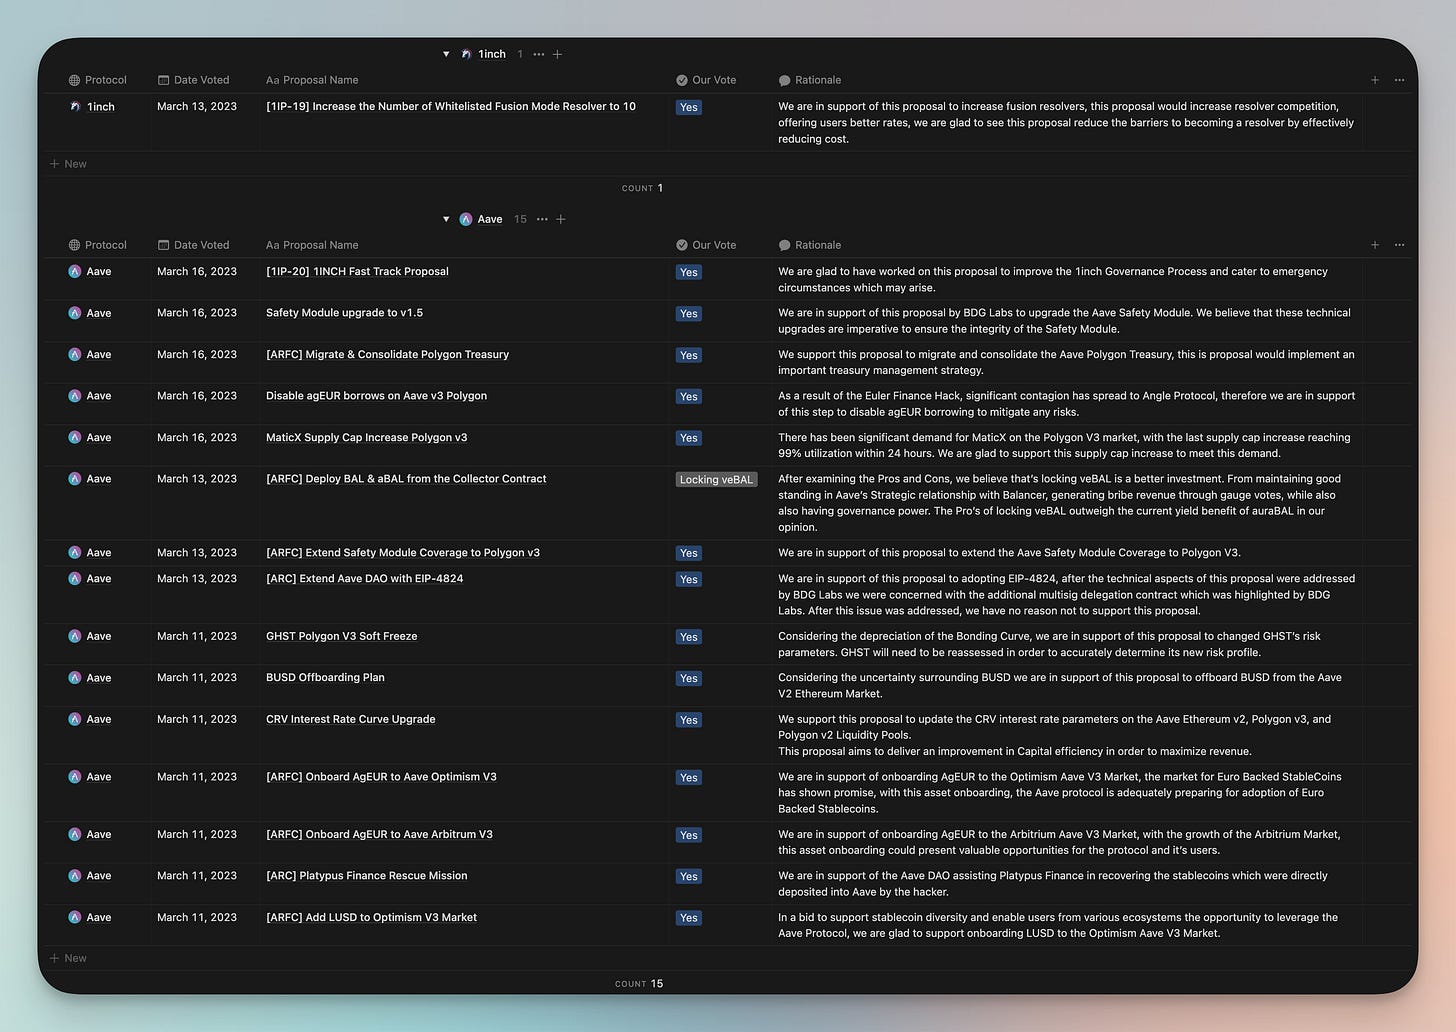
Task: Click Aave icon in MaticX Supply Cap row
Action: coord(75,438)
